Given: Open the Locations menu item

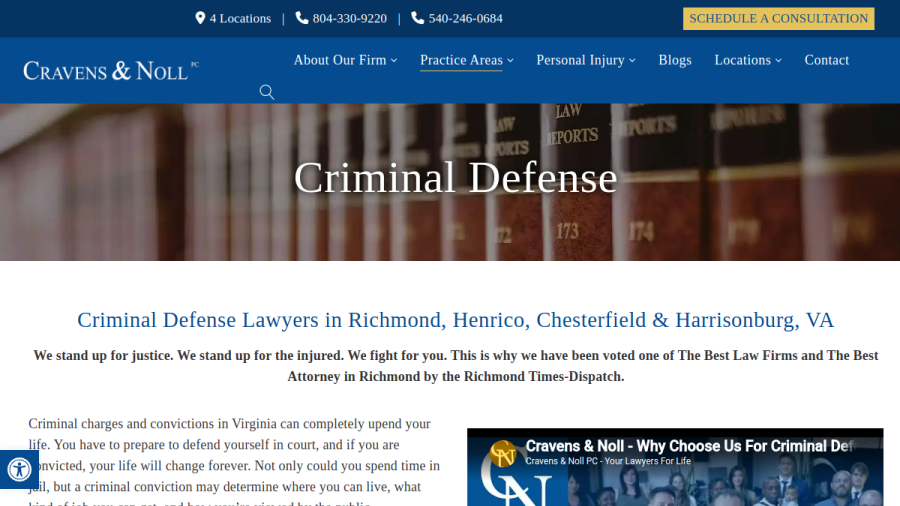Looking at the screenshot, I should coord(743,60).
